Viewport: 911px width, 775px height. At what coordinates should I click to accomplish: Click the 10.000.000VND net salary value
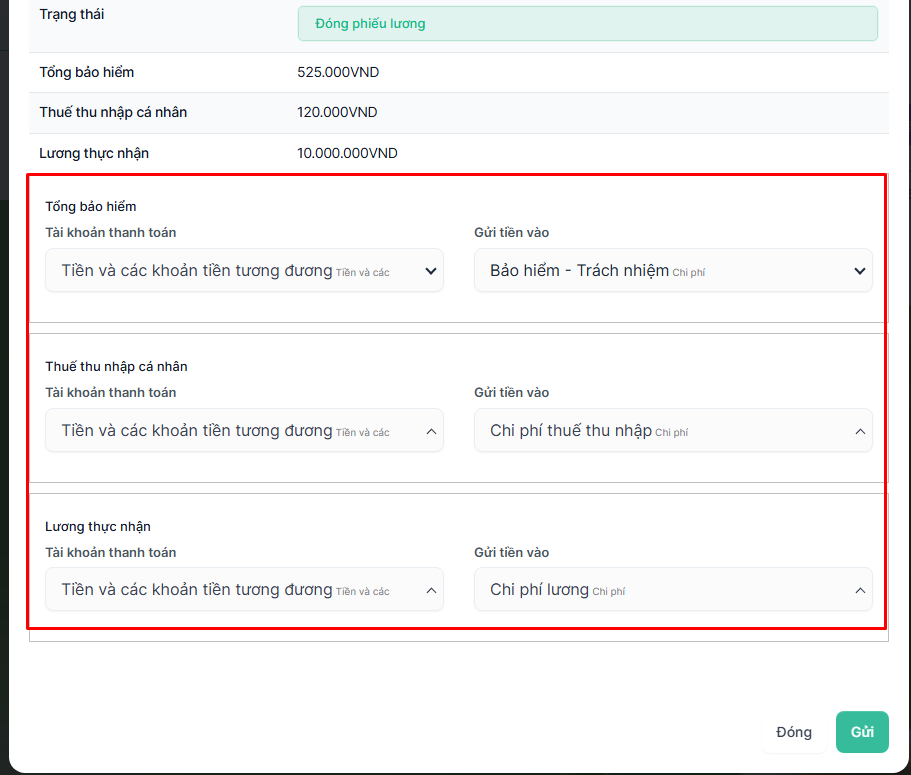[347, 154]
